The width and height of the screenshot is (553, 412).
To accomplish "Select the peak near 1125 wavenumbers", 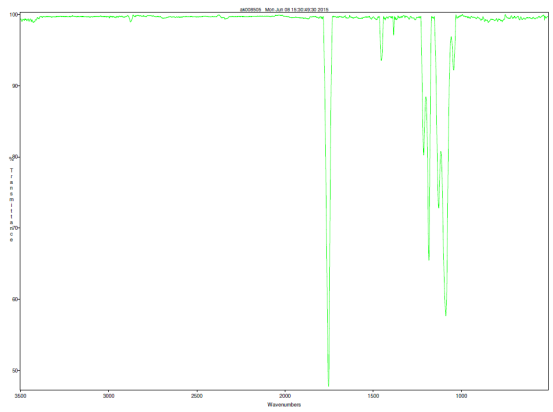I will (439, 206).
